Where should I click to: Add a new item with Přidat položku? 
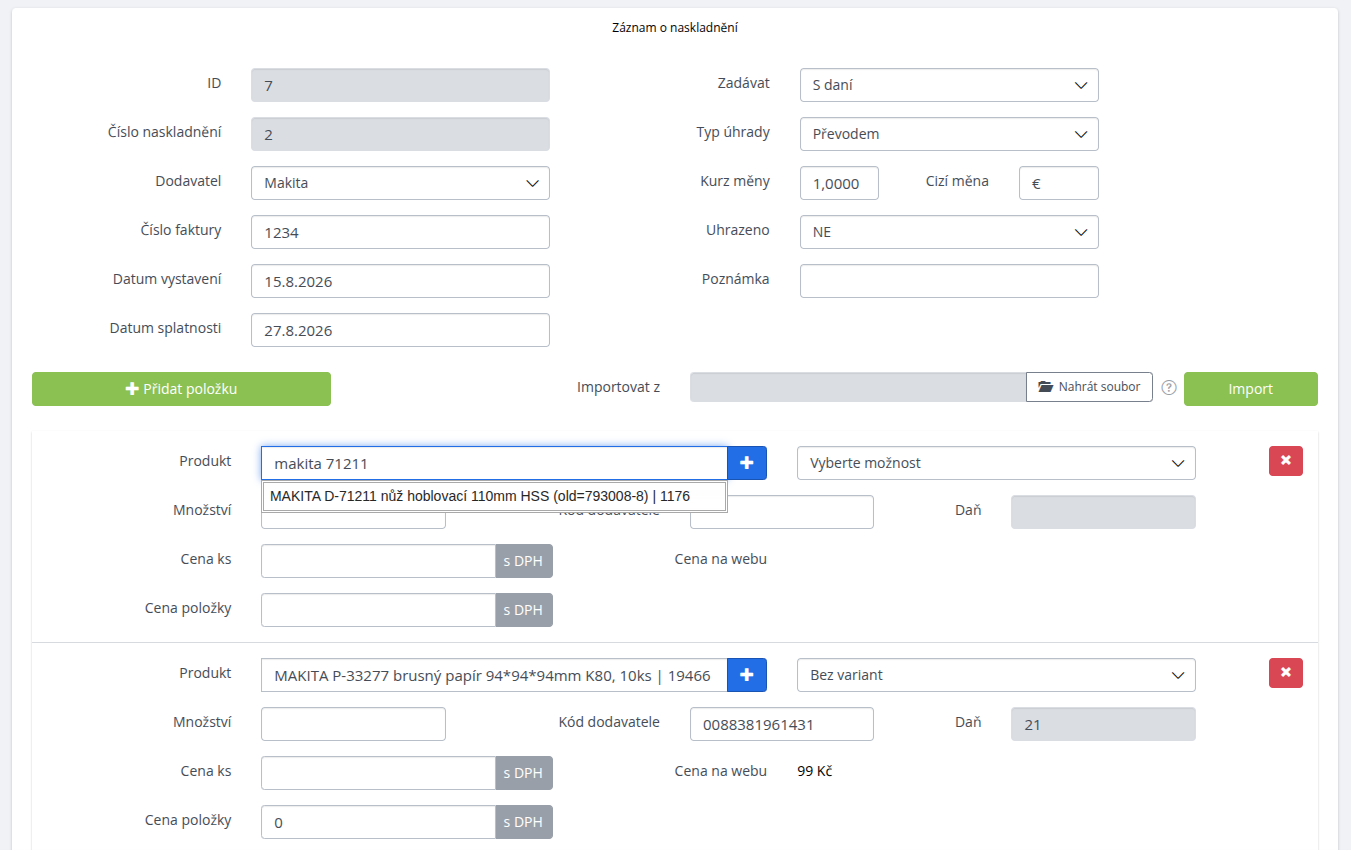[x=181, y=389]
